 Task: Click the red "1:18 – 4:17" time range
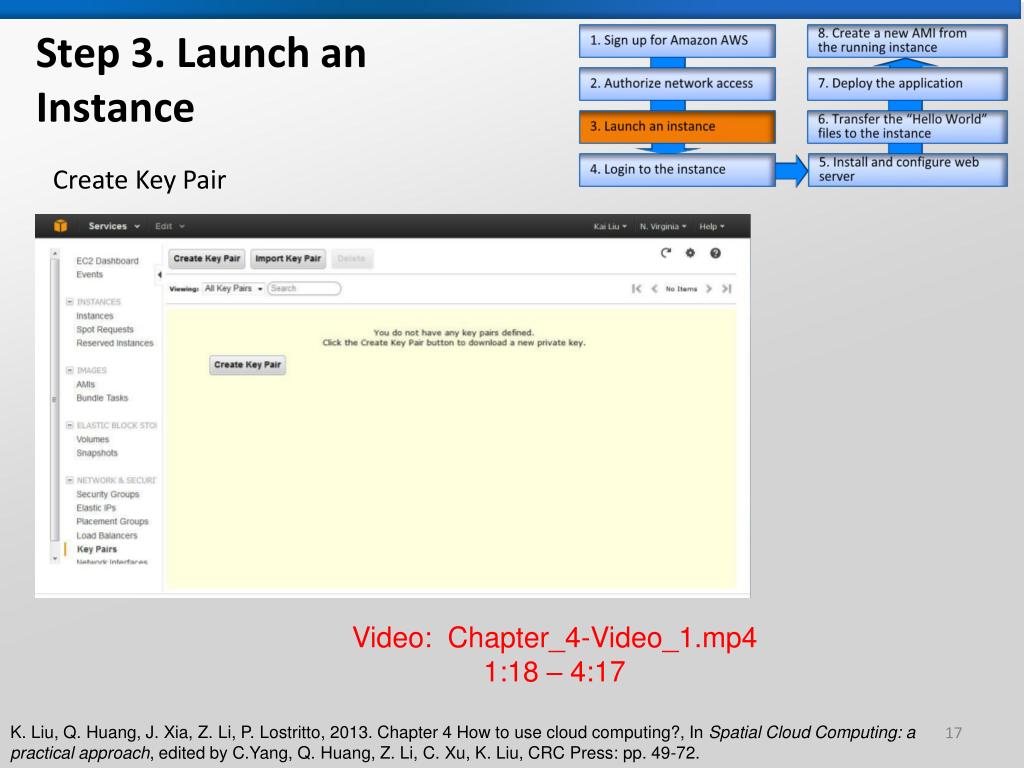[554, 672]
